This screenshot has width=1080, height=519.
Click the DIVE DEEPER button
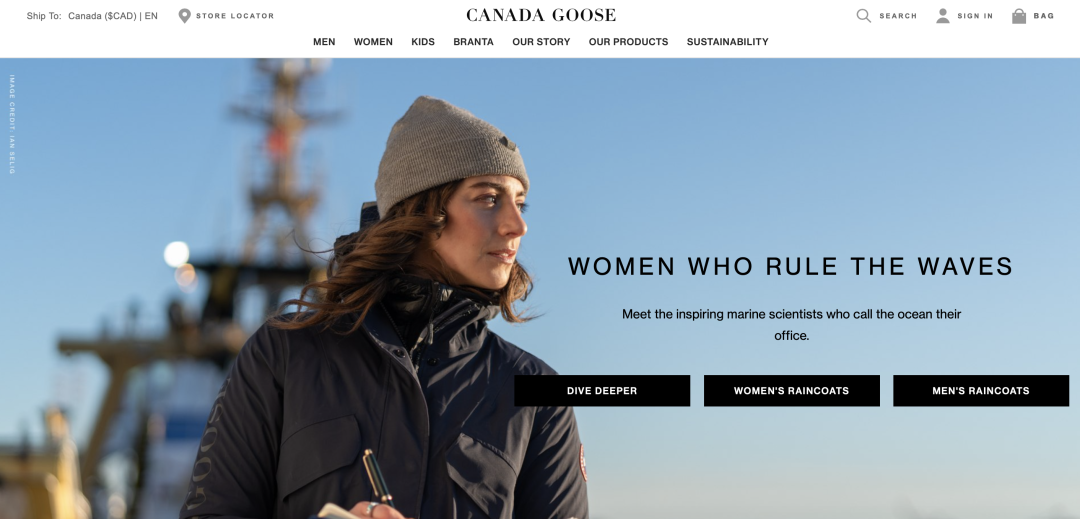coord(602,391)
